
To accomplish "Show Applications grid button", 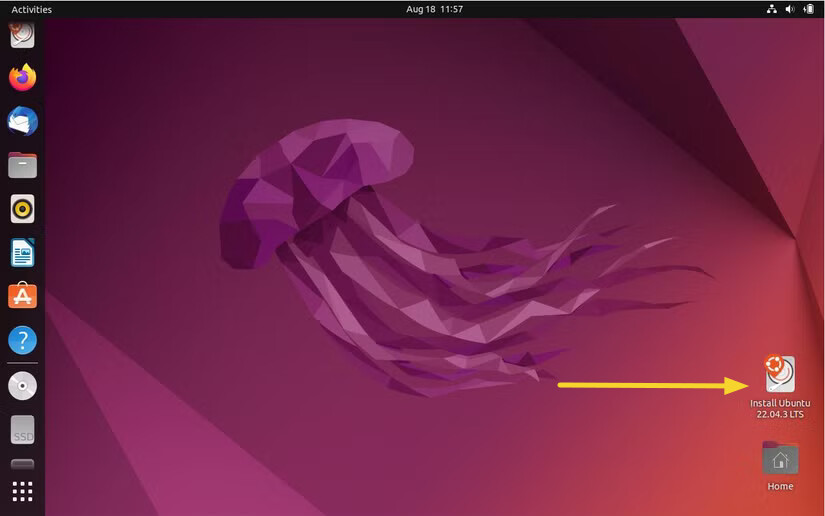I will pos(22,491).
